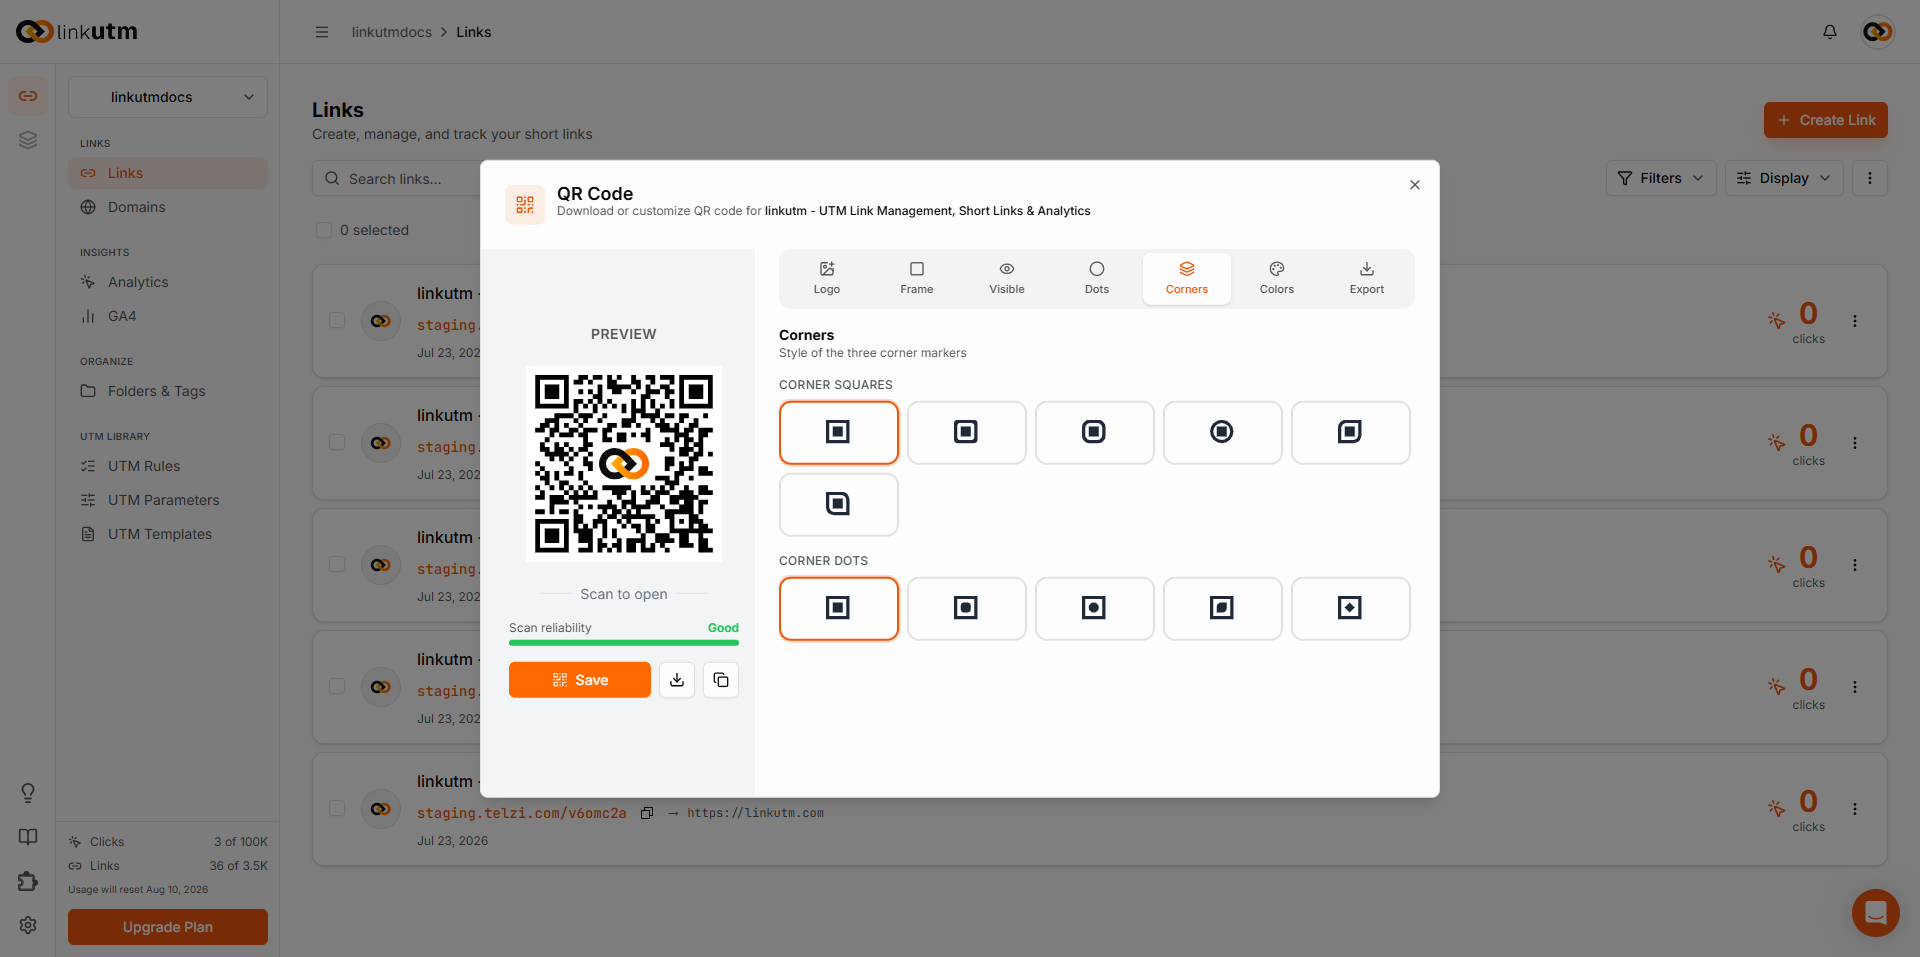
Task: Open the Logo tab in QR Code dialog
Action: click(x=827, y=278)
